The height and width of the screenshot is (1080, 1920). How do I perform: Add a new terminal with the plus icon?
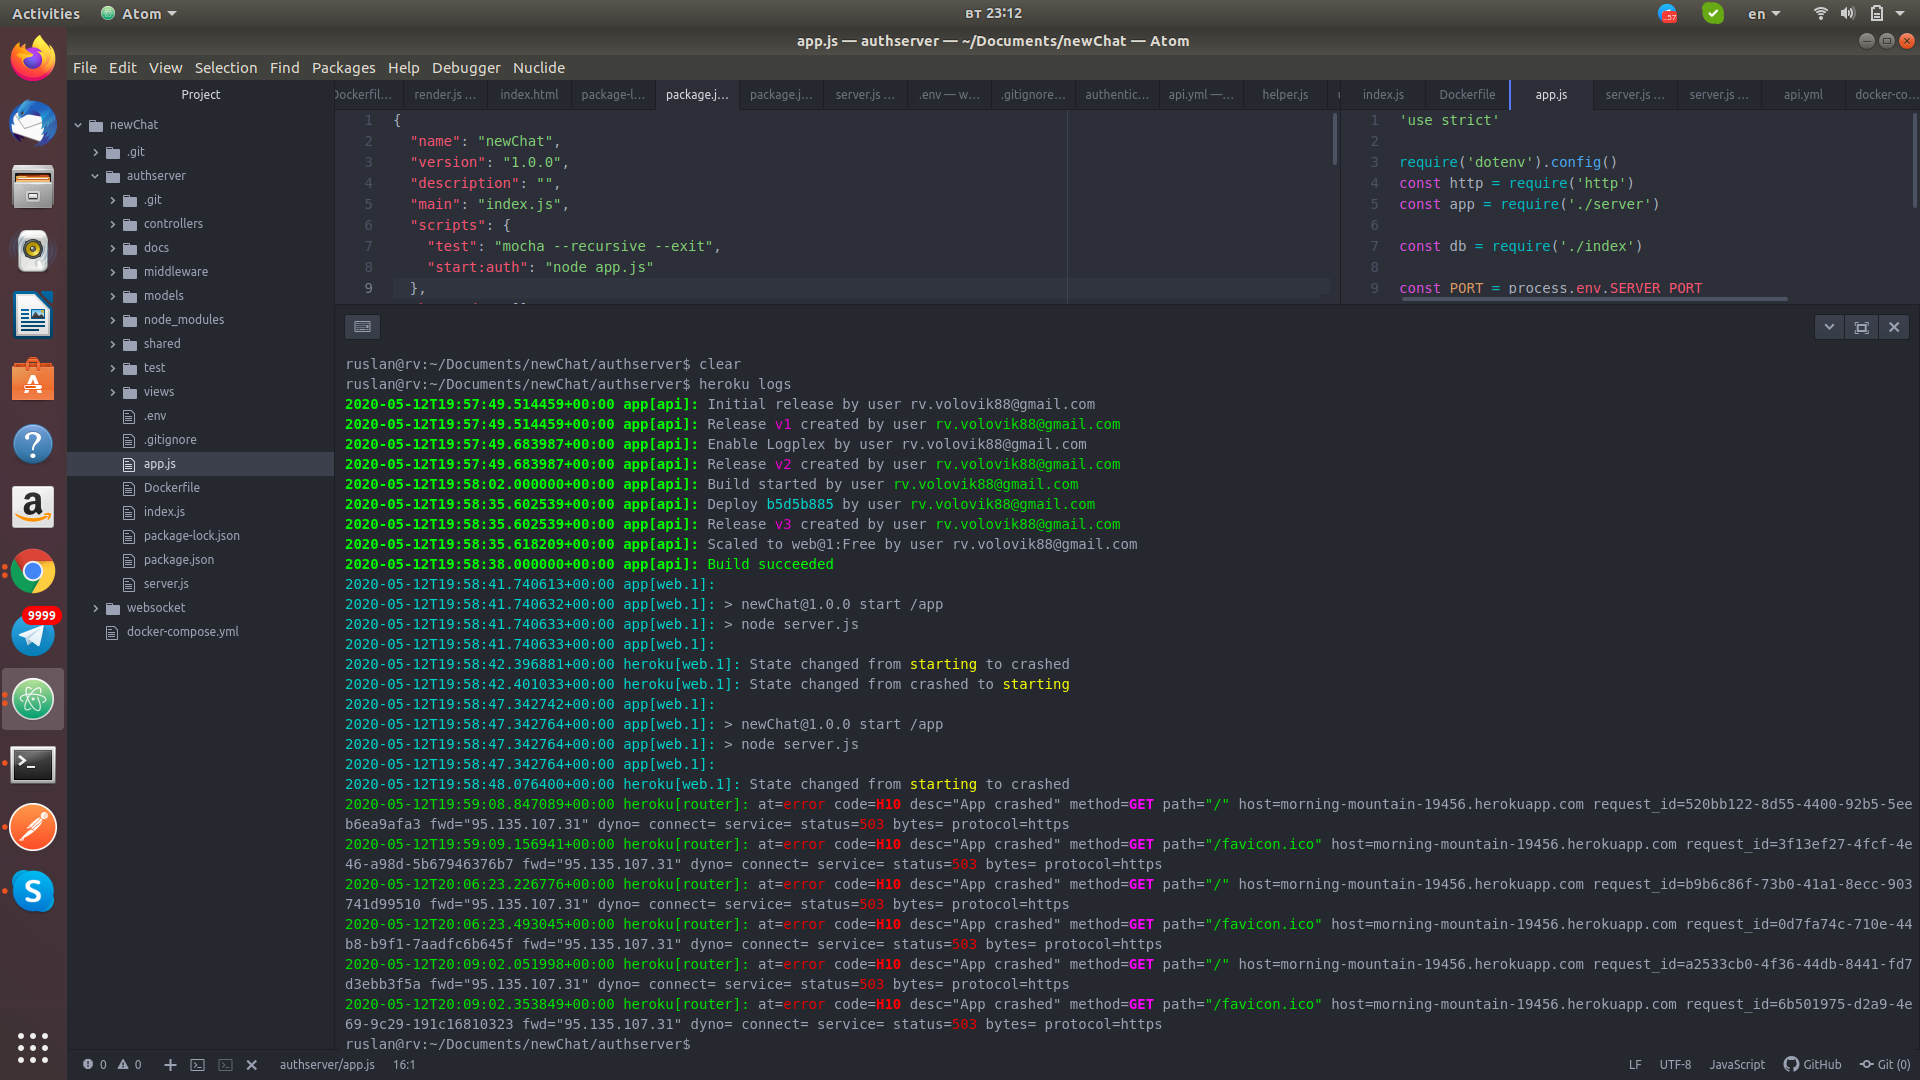[170, 1065]
